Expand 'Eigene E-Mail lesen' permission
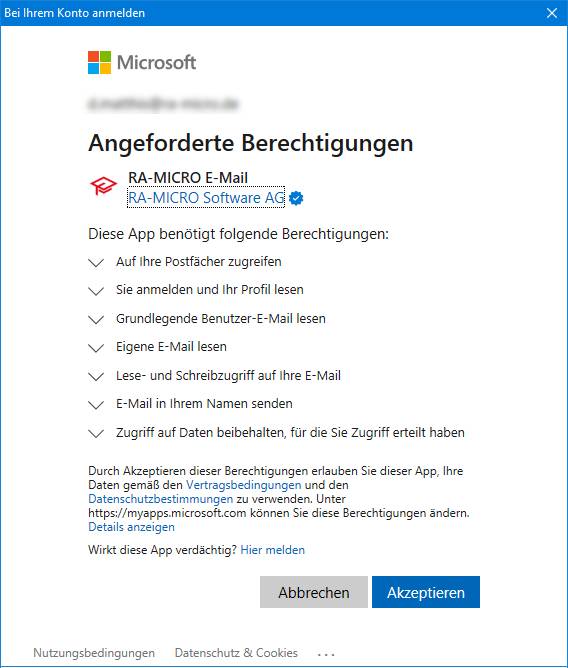 tap(96, 348)
